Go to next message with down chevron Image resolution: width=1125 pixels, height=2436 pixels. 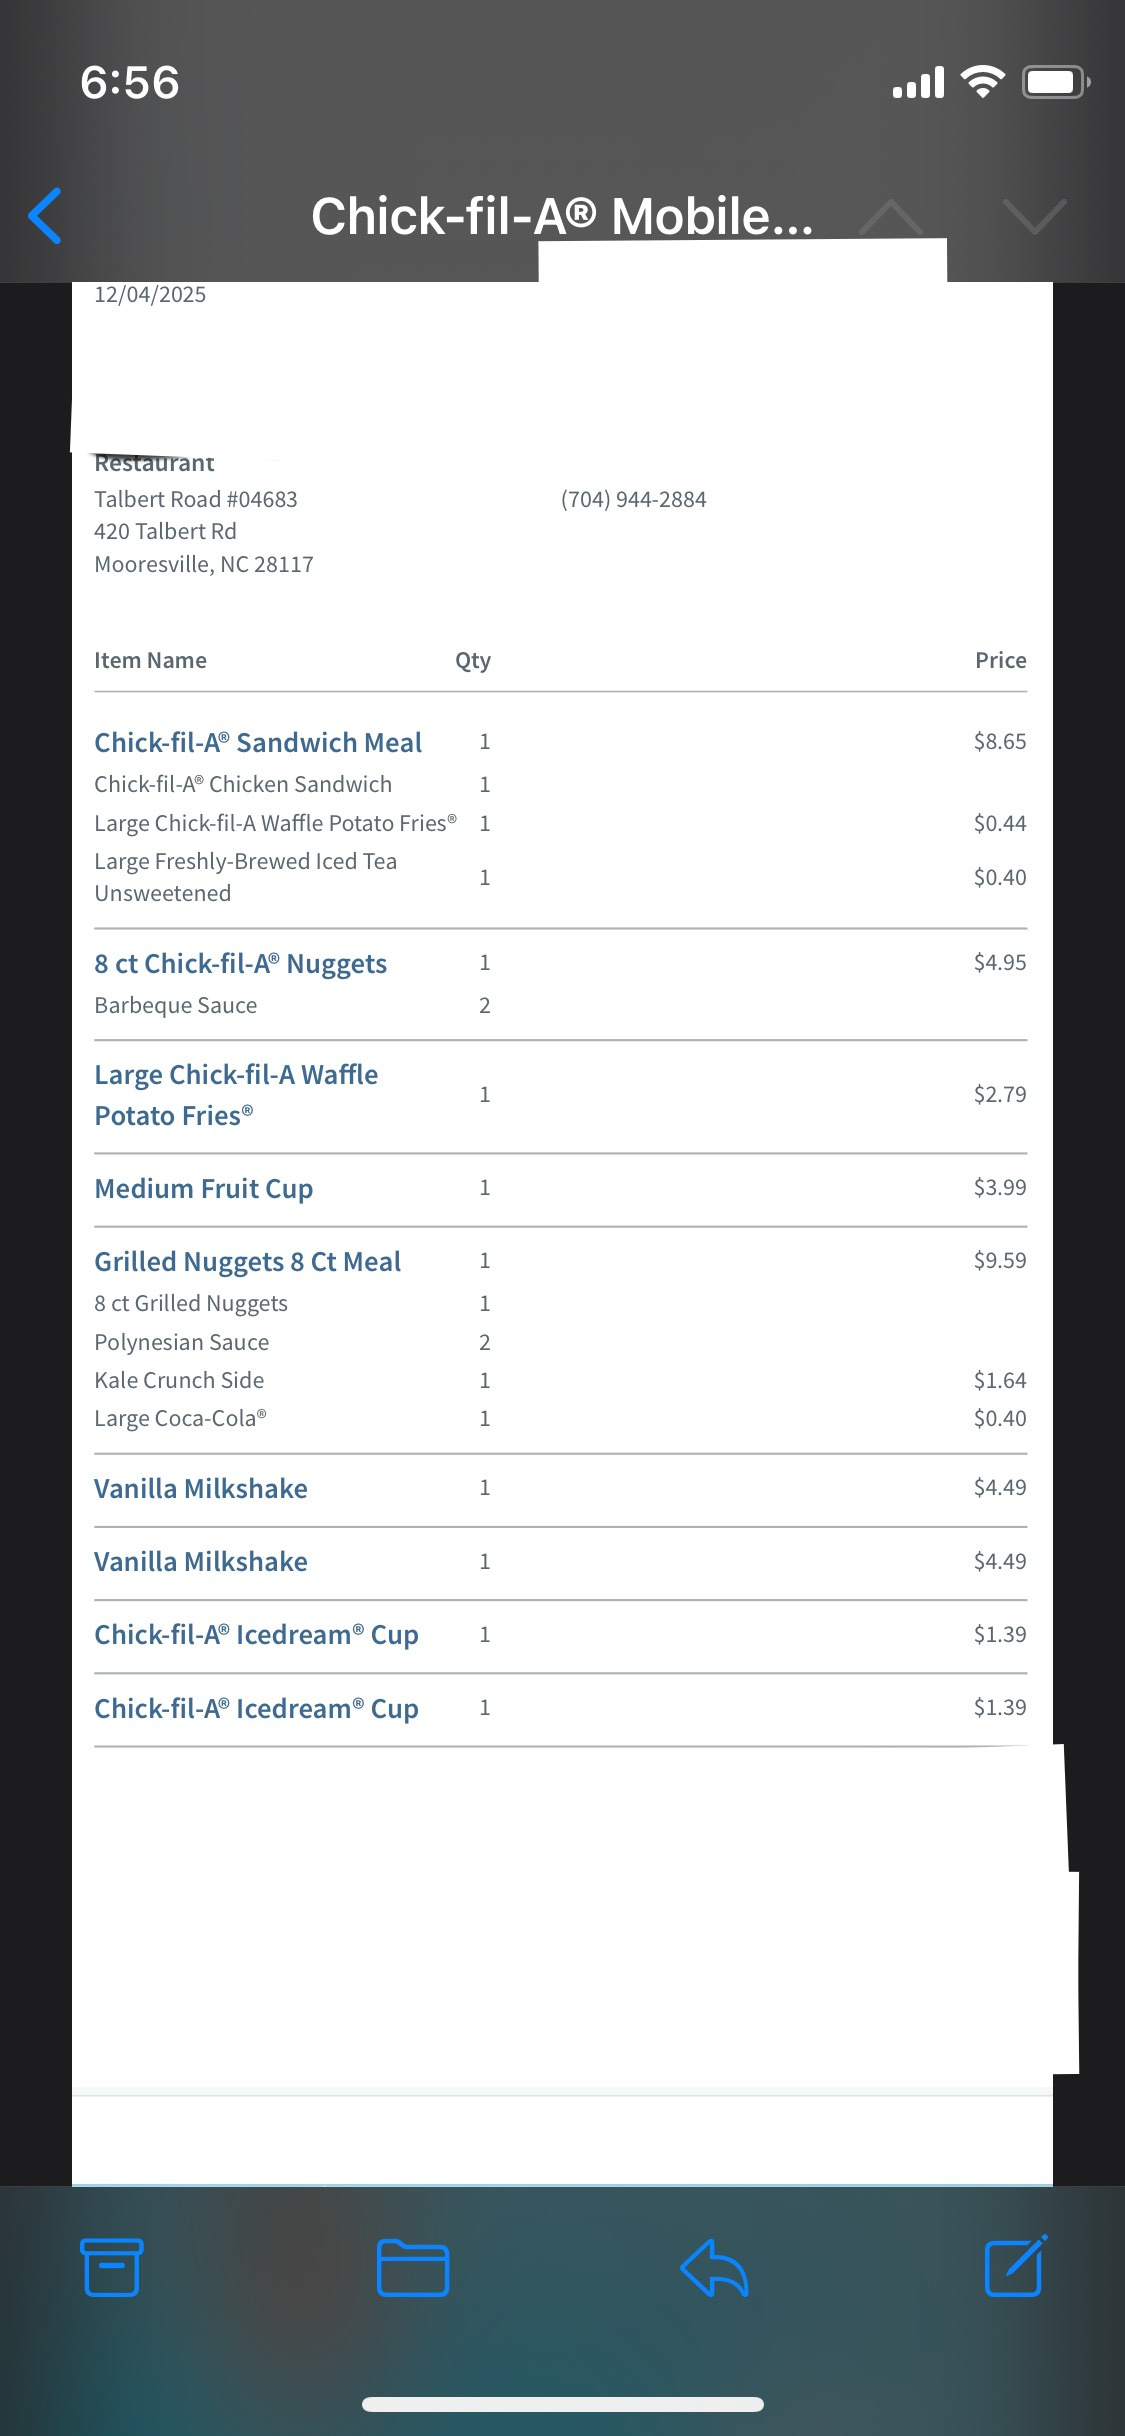pyautogui.click(x=1034, y=216)
